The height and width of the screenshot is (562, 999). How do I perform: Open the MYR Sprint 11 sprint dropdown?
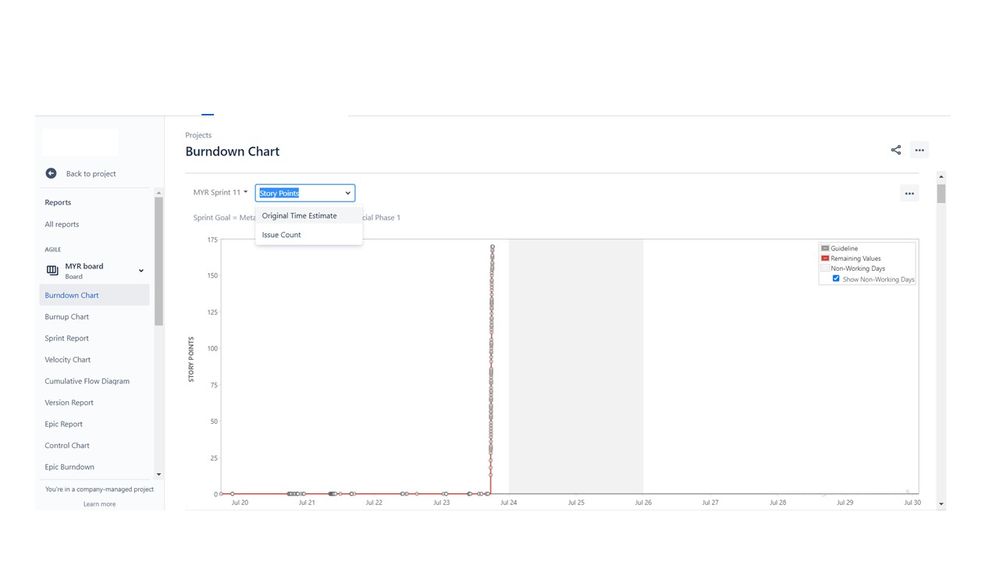coord(220,192)
